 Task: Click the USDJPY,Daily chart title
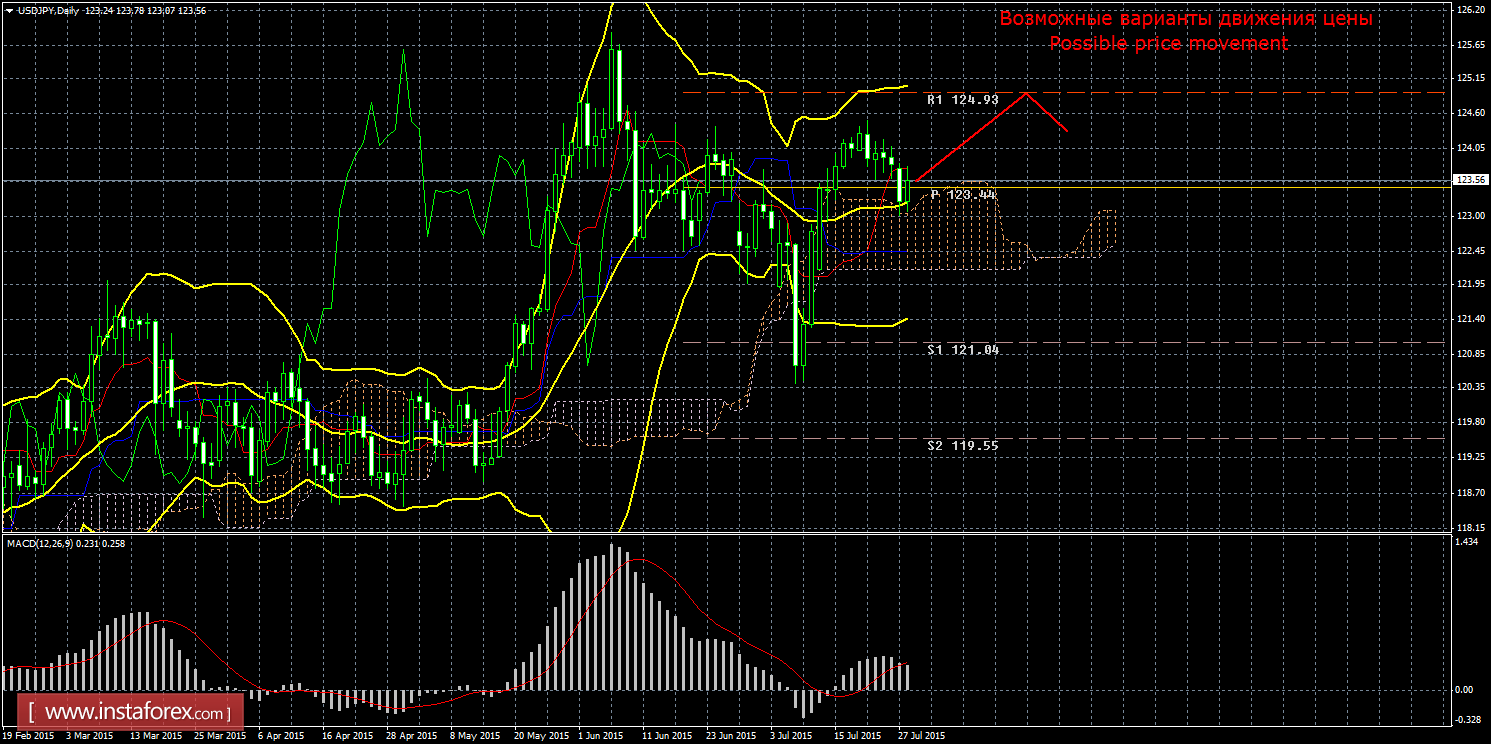coord(49,11)
